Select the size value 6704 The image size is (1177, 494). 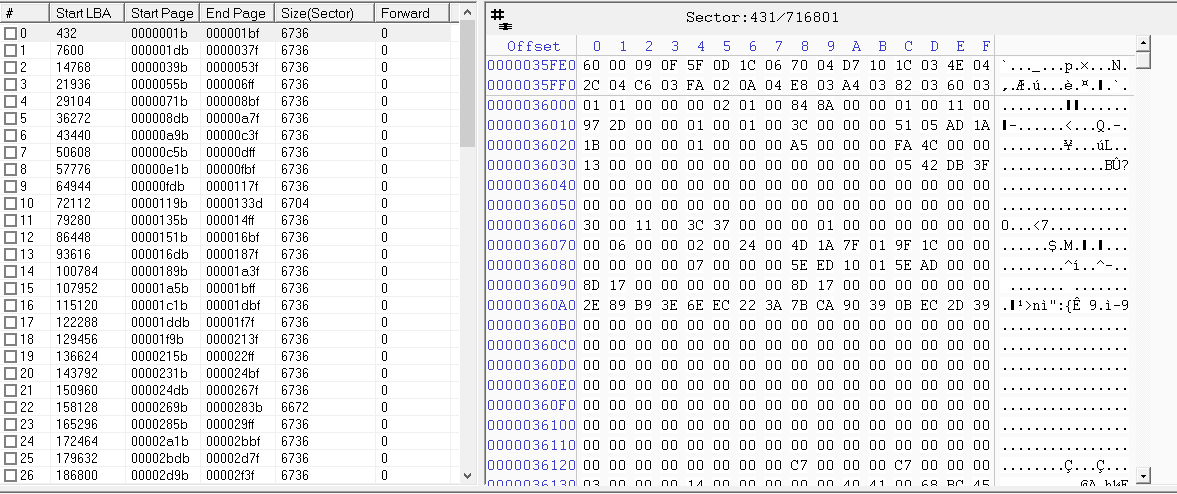point(294,203)
